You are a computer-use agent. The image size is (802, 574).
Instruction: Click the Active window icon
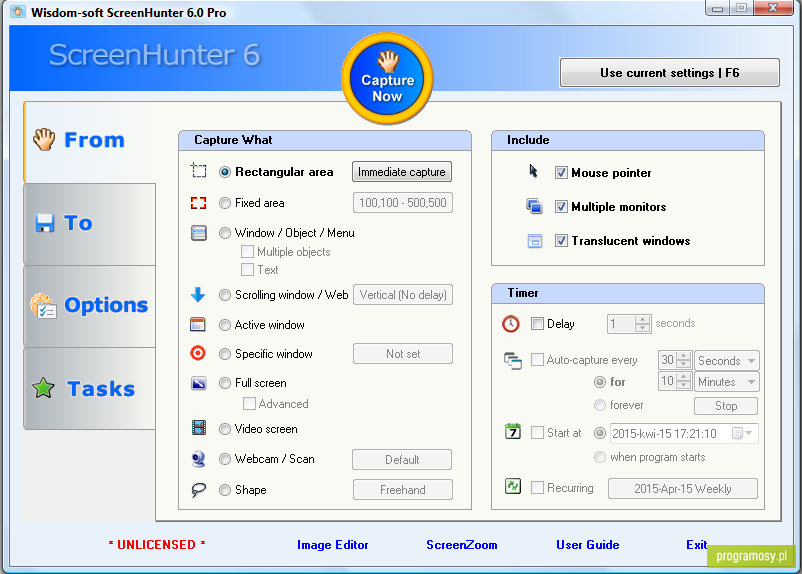[x=197, y=324]
